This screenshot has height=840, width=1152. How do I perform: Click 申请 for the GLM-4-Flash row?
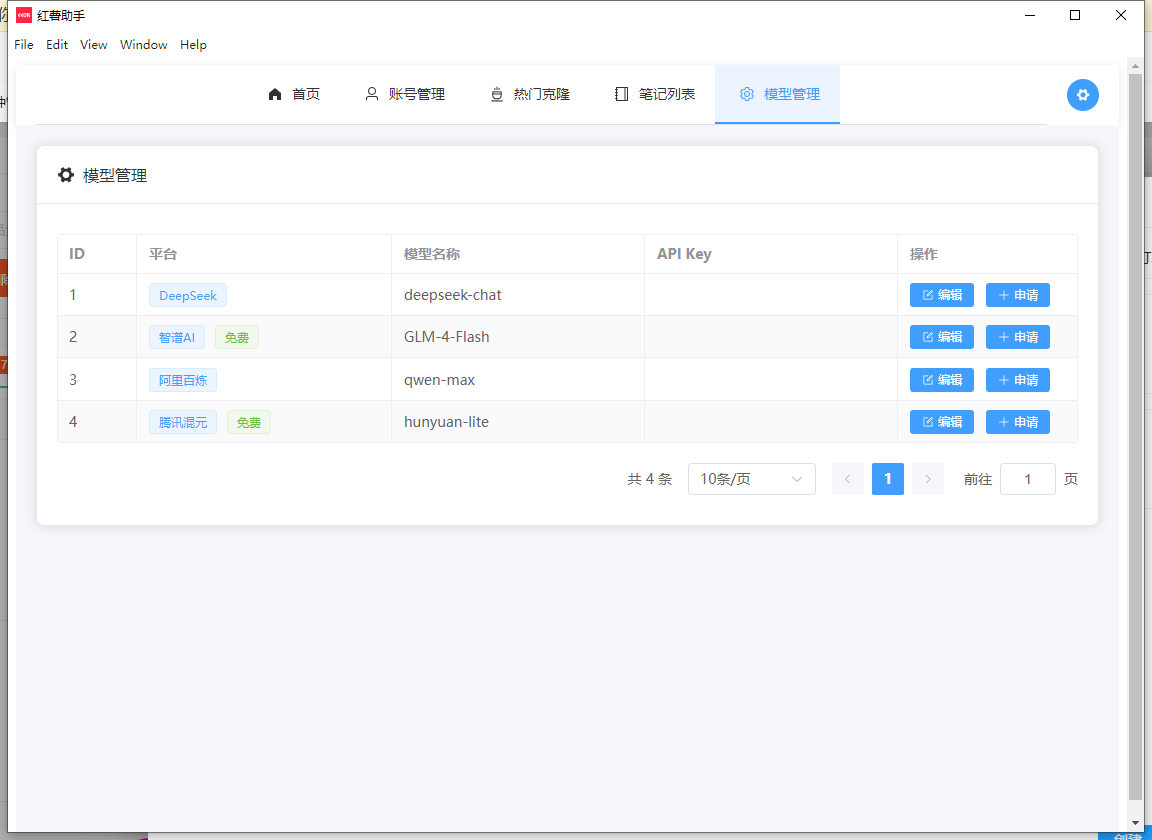click(1017, 337)
